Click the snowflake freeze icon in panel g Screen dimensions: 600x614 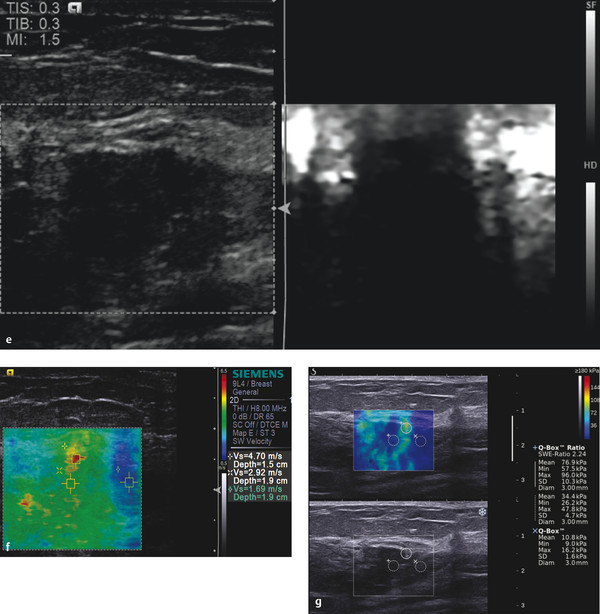481,512
